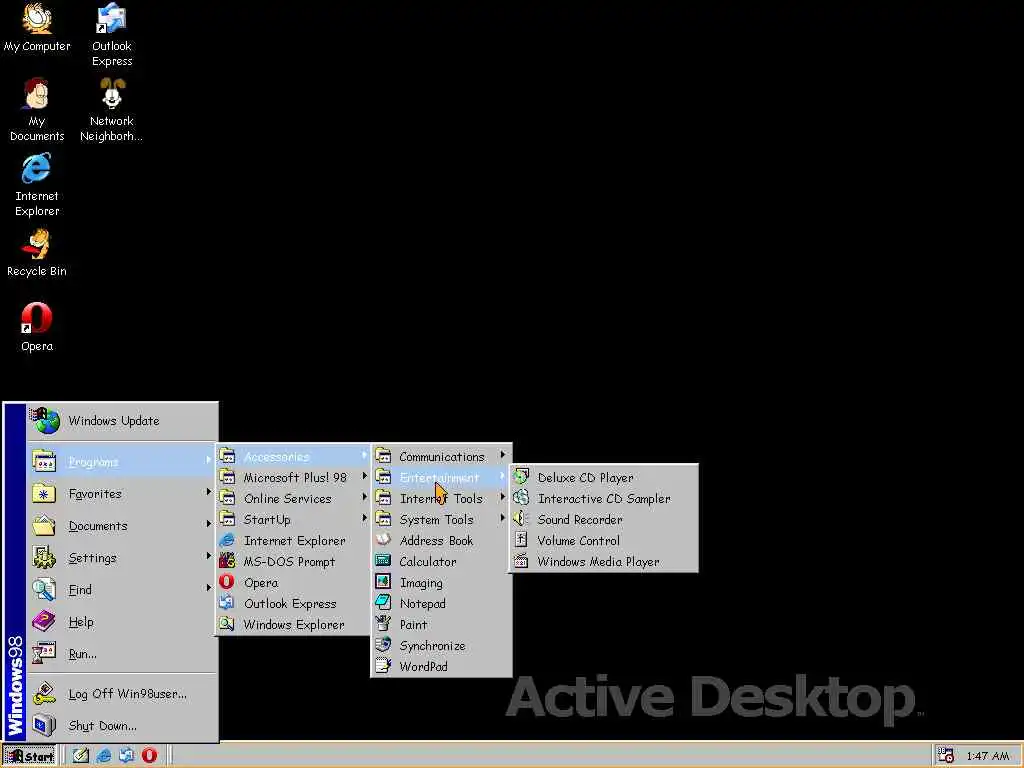Click the Notepad icon in Accessories

tap(383, 603)
